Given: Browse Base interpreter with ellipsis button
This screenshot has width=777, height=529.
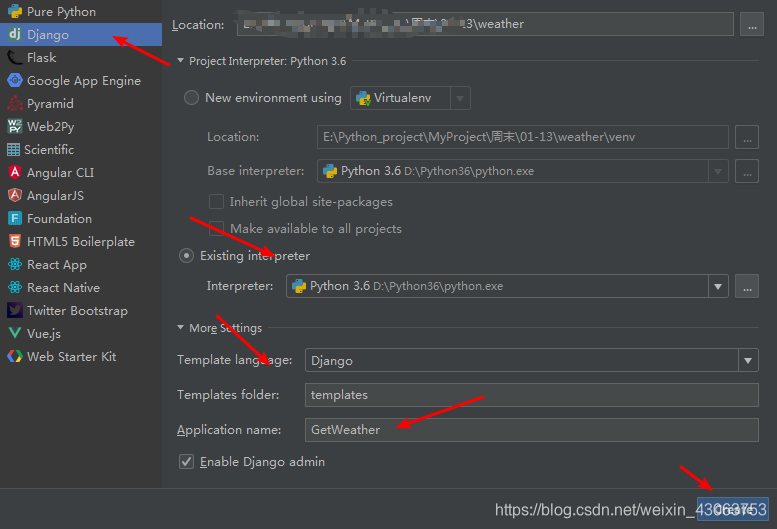Looking at the screenshot, I should [747, 171].
